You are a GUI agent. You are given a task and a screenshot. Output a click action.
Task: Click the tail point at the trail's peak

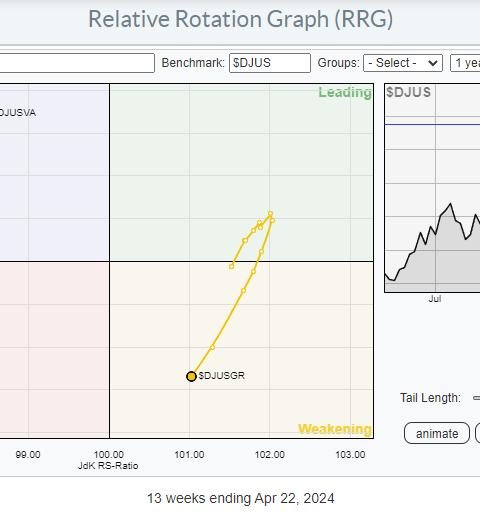tap(270, 214)
